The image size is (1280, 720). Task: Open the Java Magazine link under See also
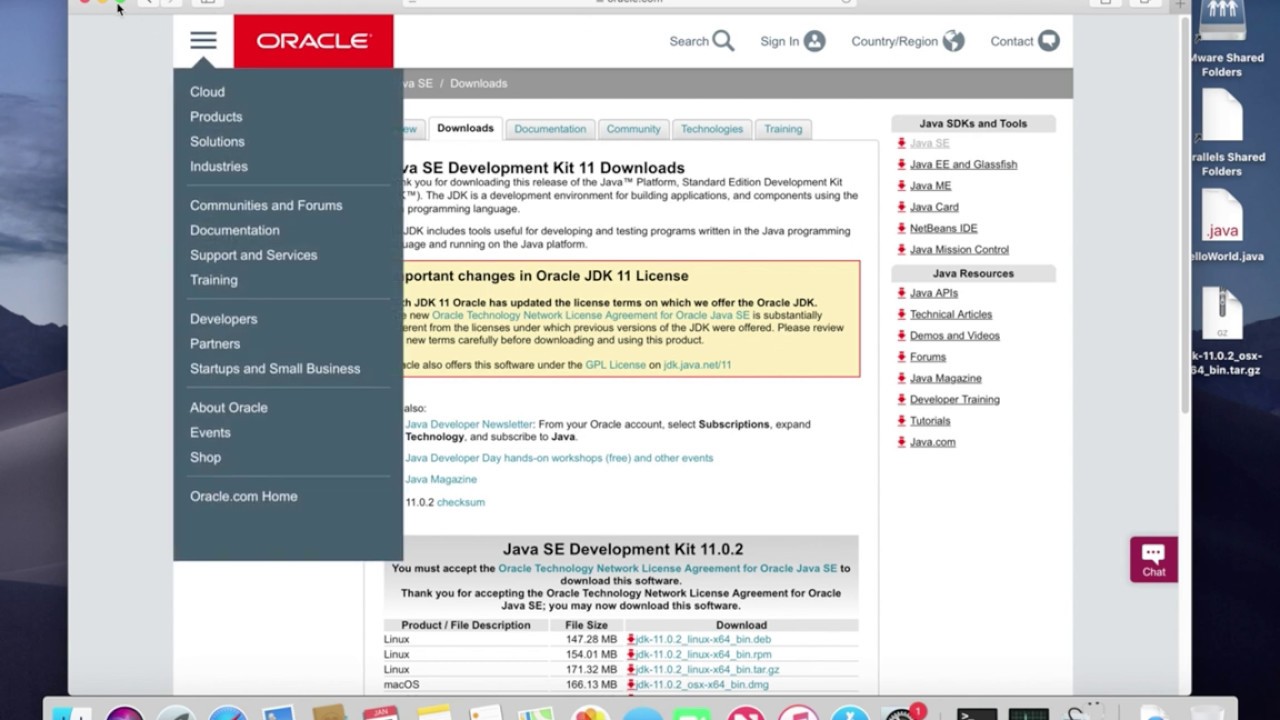(440, 480)
